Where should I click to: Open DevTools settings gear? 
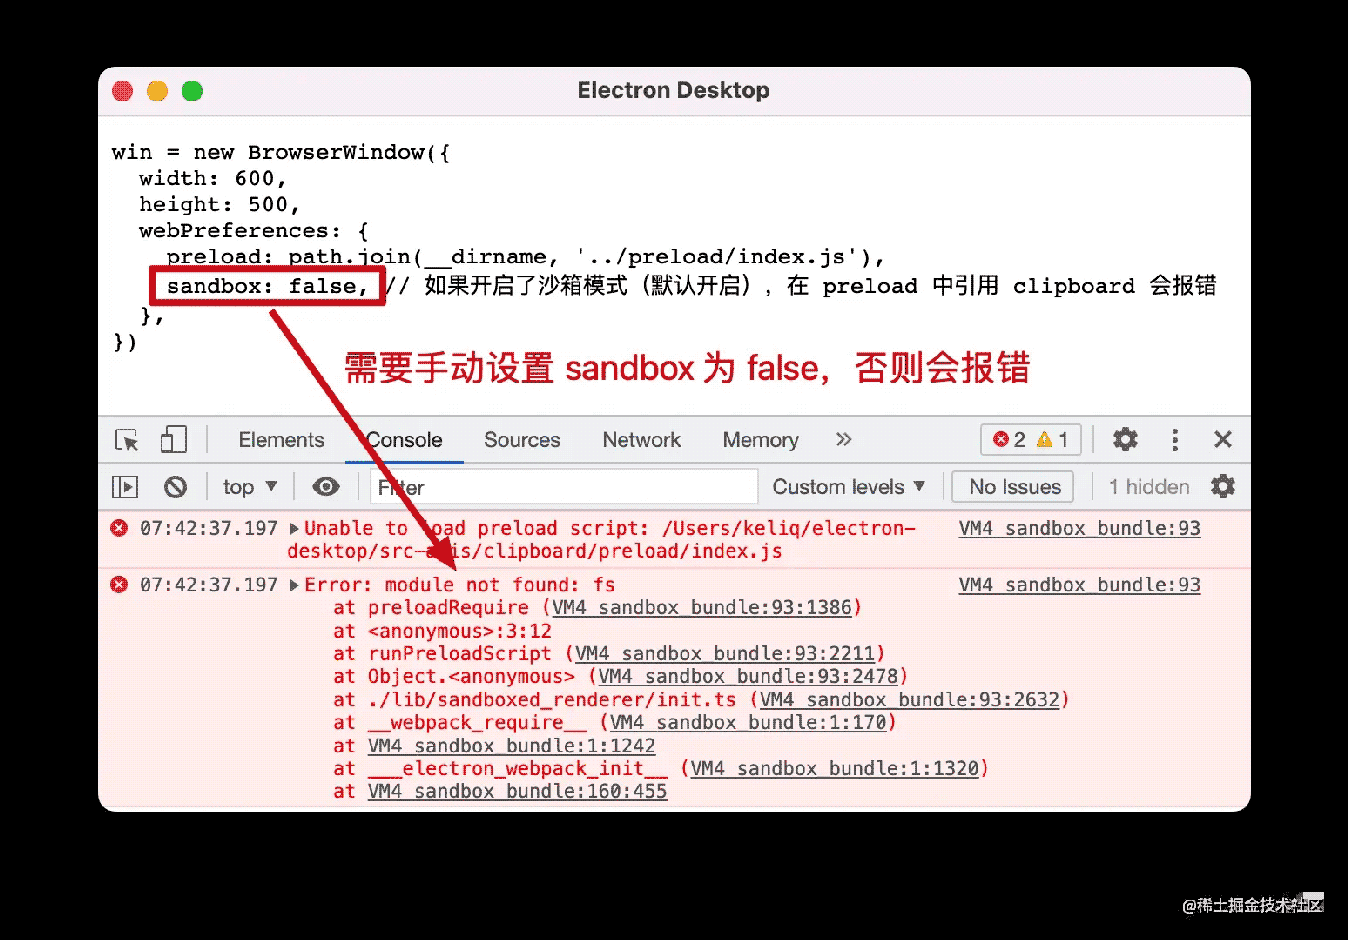(1125, 439)
